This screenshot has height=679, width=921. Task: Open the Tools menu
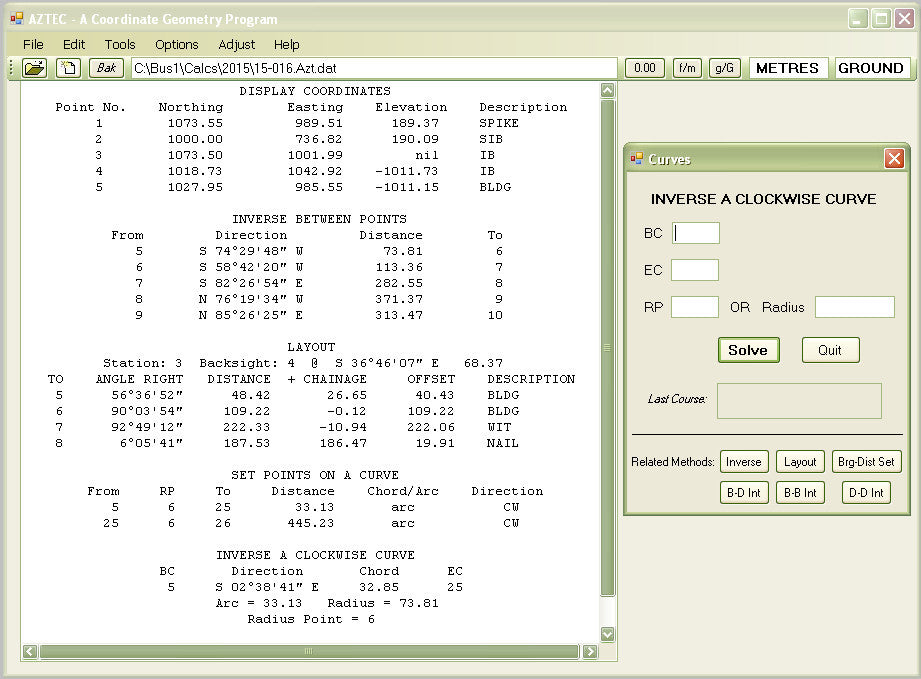(x=120, y=44)
